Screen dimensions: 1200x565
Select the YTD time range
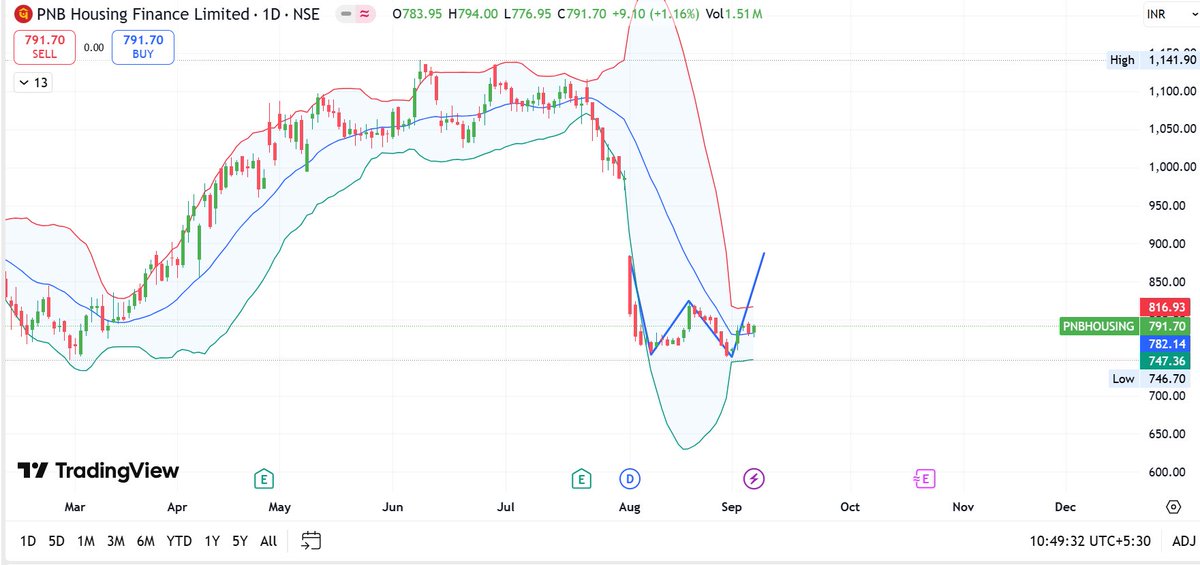click(179, 541)
